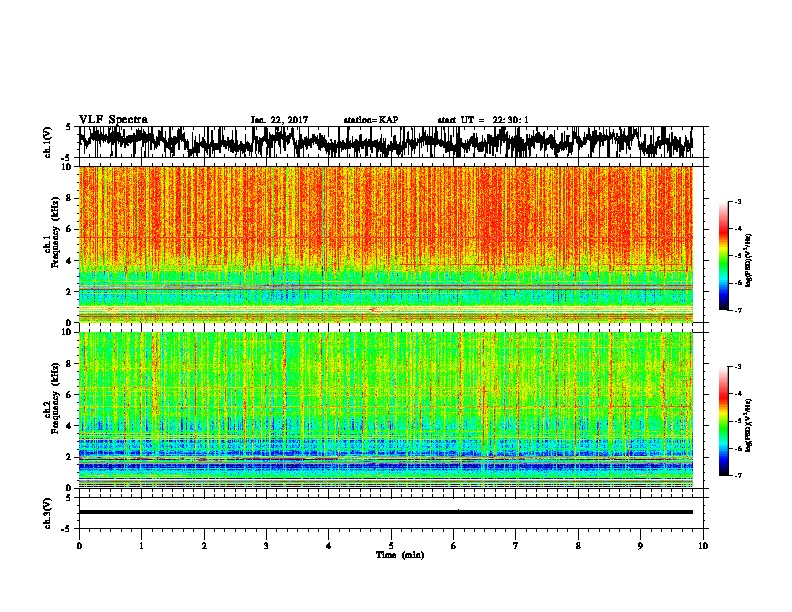
Task: Click ch.1 frequency axis tick "6"
Action: (69, 229)
